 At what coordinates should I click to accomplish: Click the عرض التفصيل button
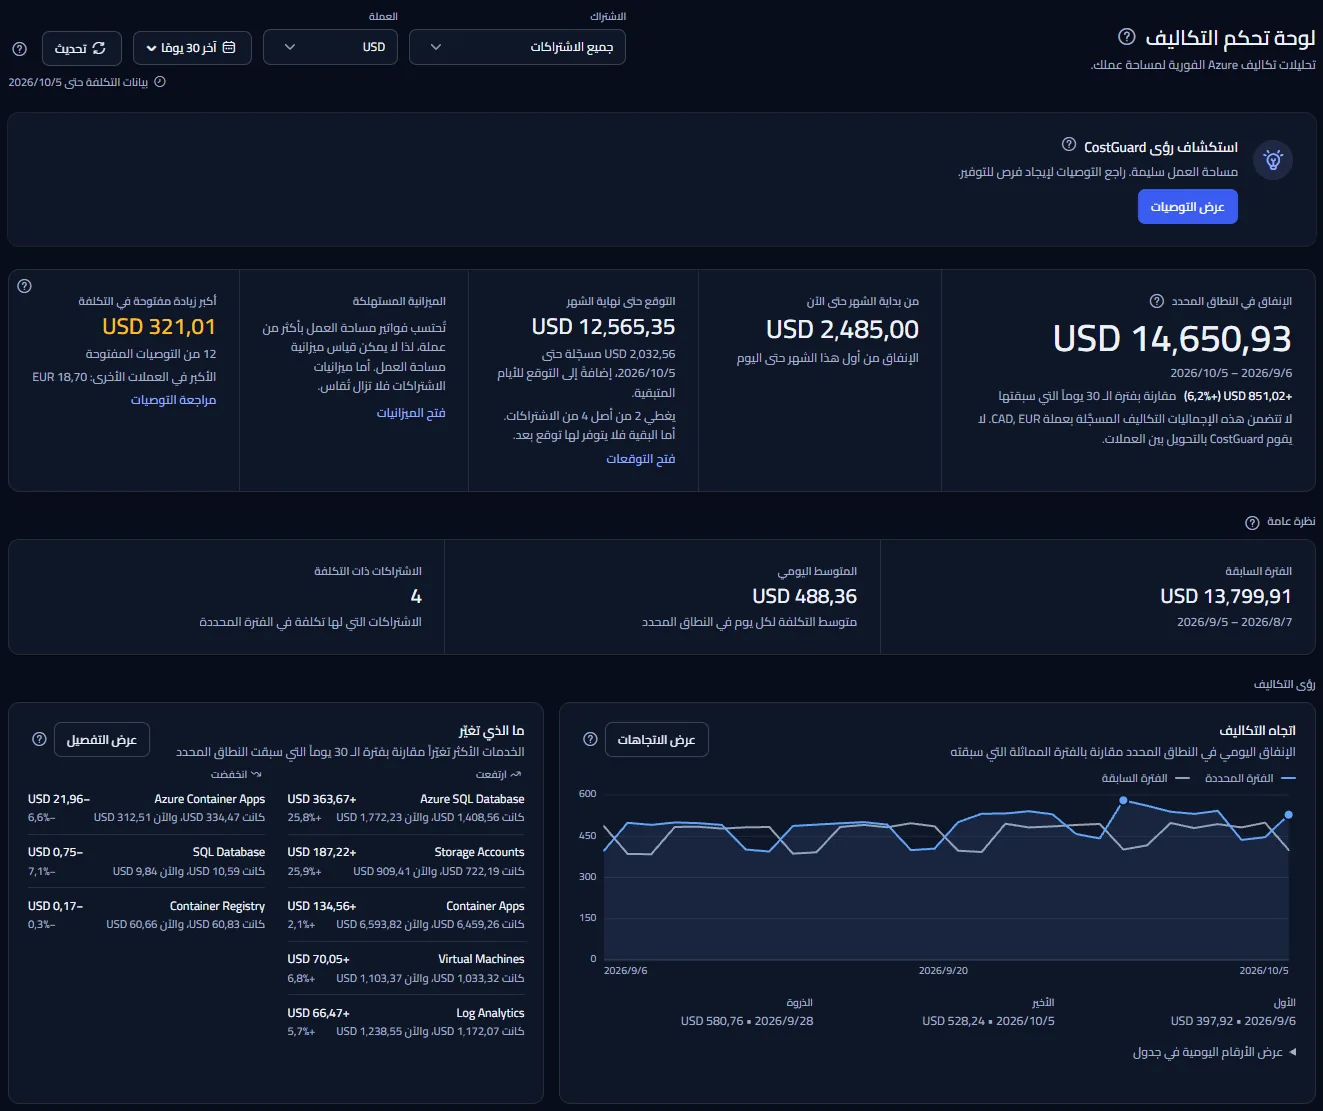pyautogui.click(x=102, y=739)
